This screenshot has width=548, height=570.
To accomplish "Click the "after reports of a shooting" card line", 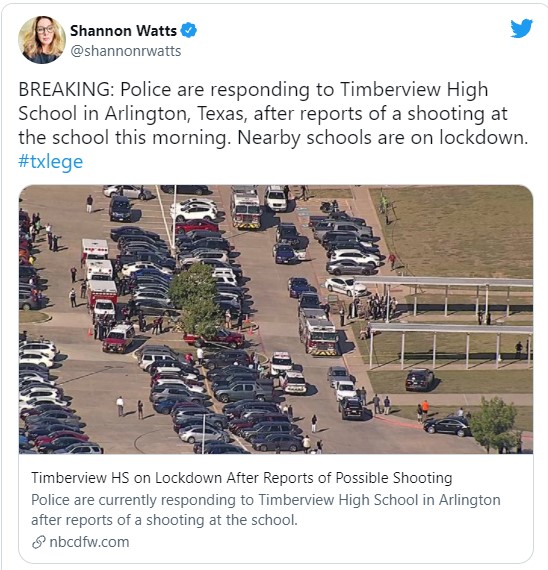I will pyautogui.click(x=164, y=520).
